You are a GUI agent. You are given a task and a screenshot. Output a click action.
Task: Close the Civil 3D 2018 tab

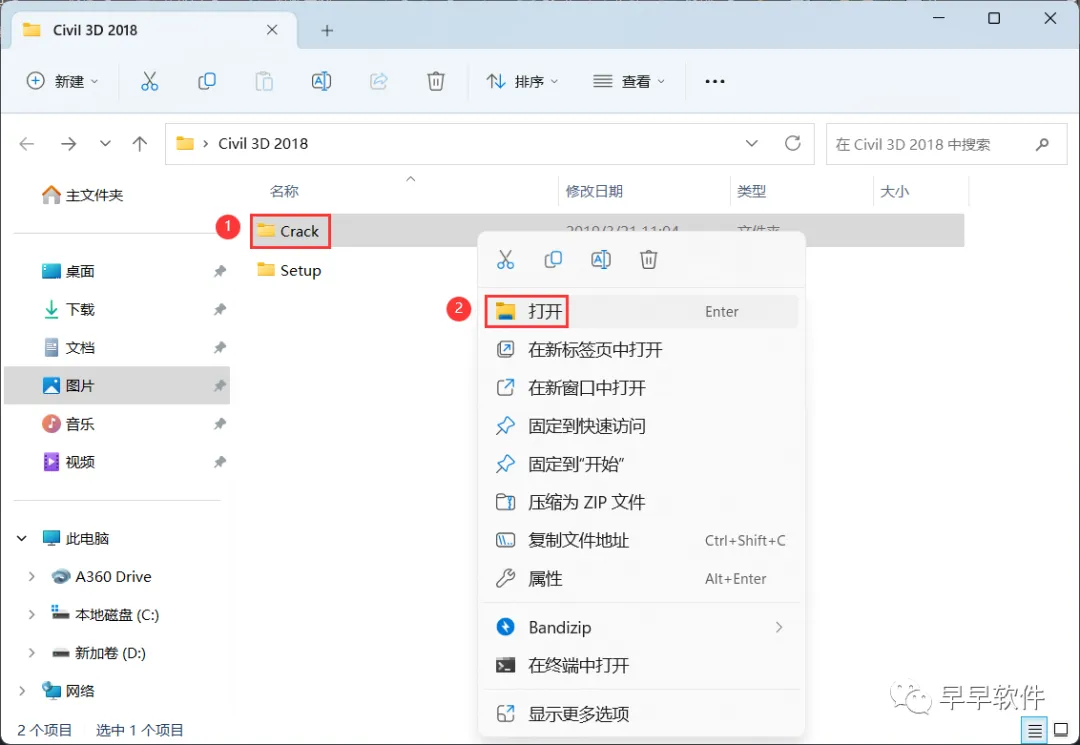point(272,30)
